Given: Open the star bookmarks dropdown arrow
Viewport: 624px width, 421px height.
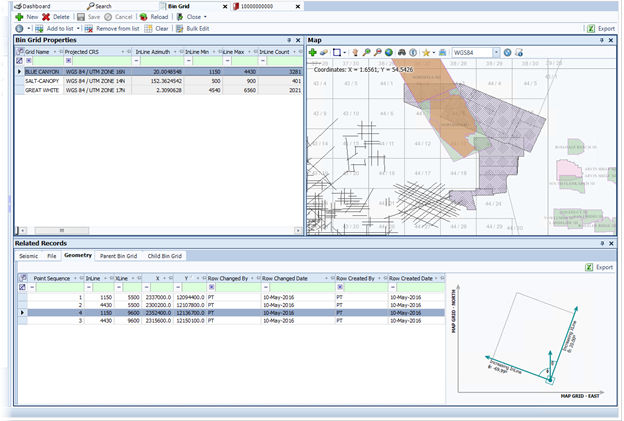Looking at the screenshot, I should click(x=433, y=53).
